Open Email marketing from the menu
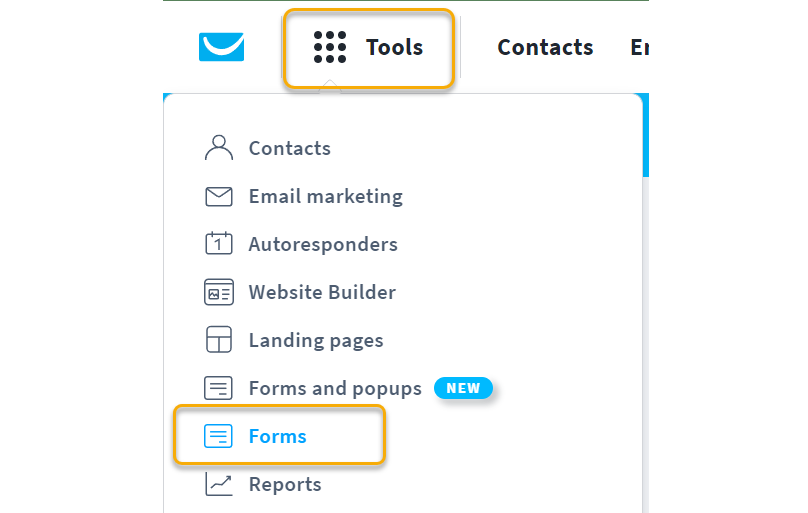This screenshot has height=513, width=808. [x=325, y=196]
